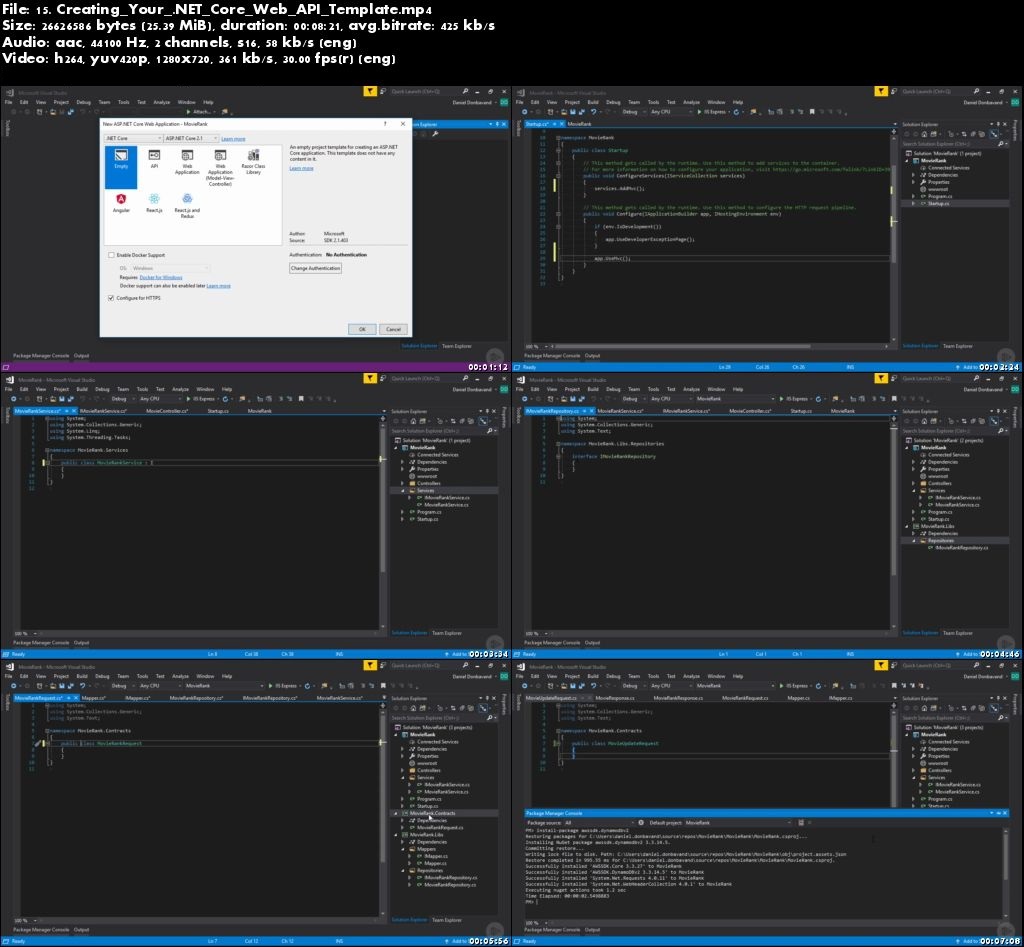
Task: Pick the React.js template icon
Action: pos(154,203)
